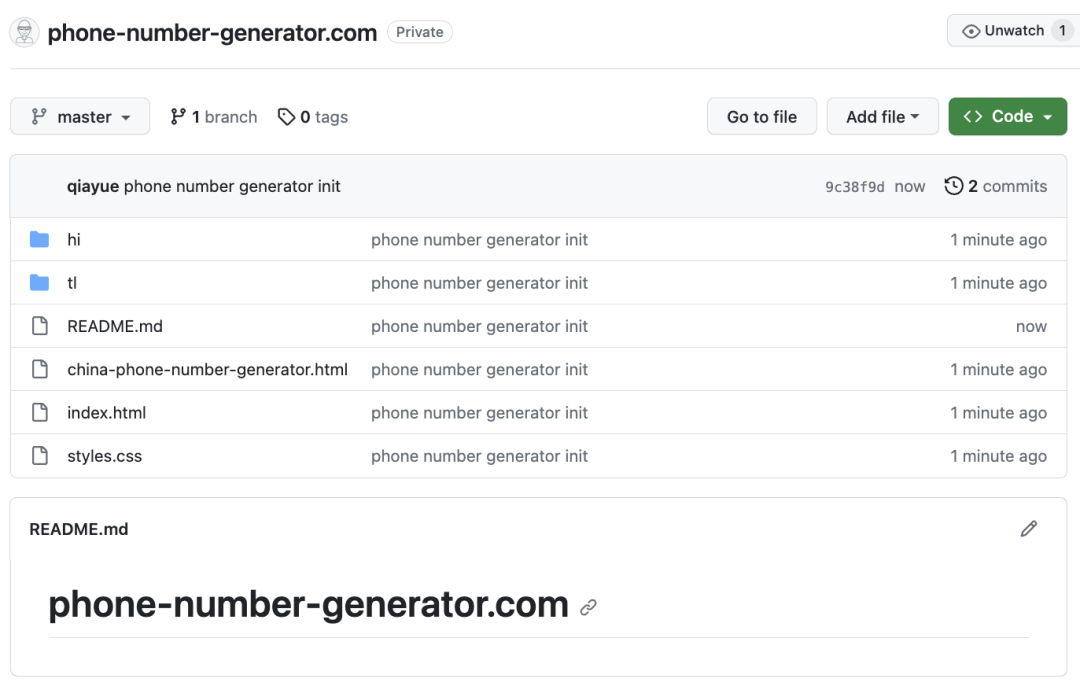Open the 'tl' folder icon
The image size is (1080, 686).
tap(40, 283)
